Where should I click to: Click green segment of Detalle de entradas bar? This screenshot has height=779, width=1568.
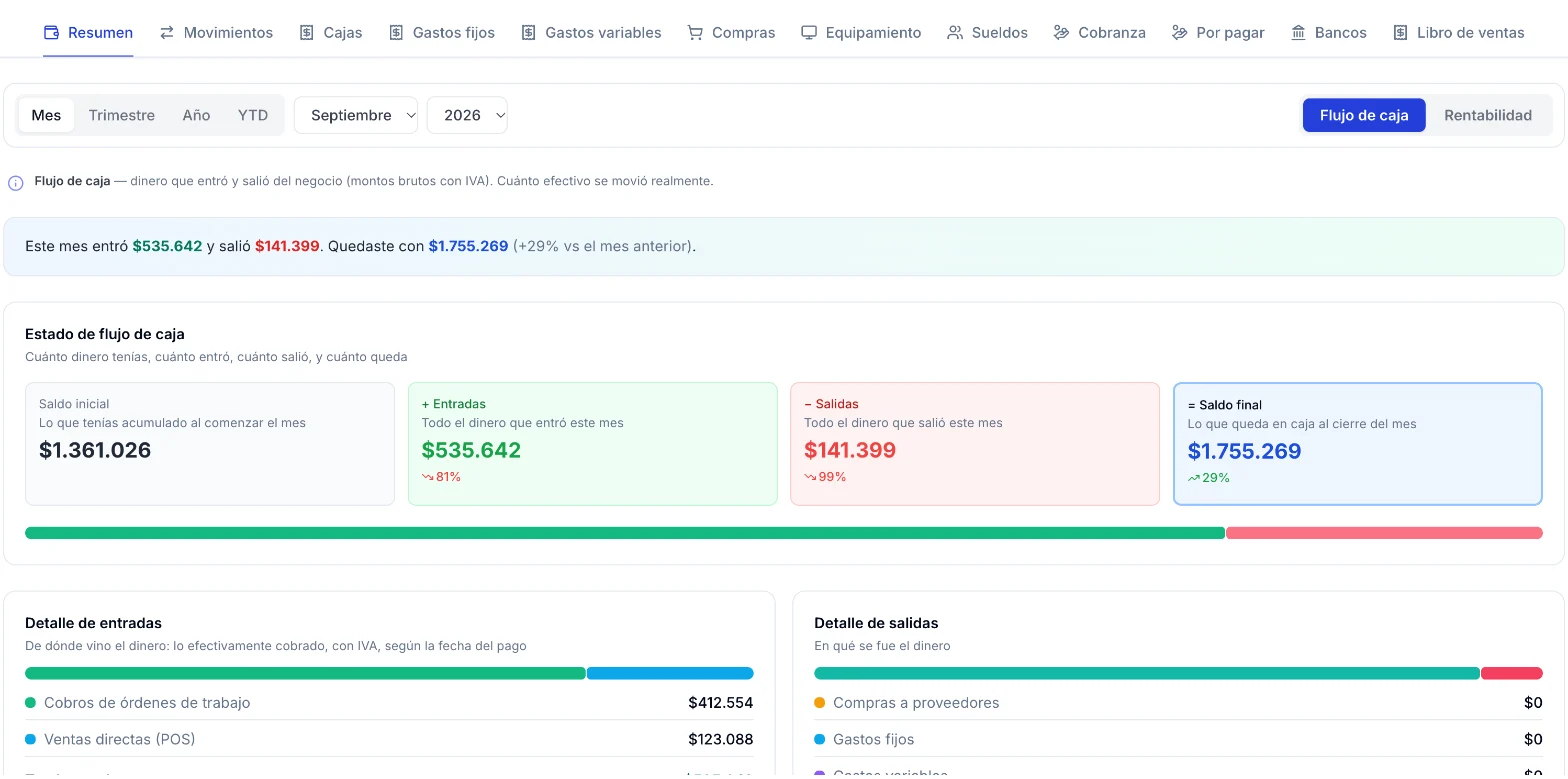[305, 673]
